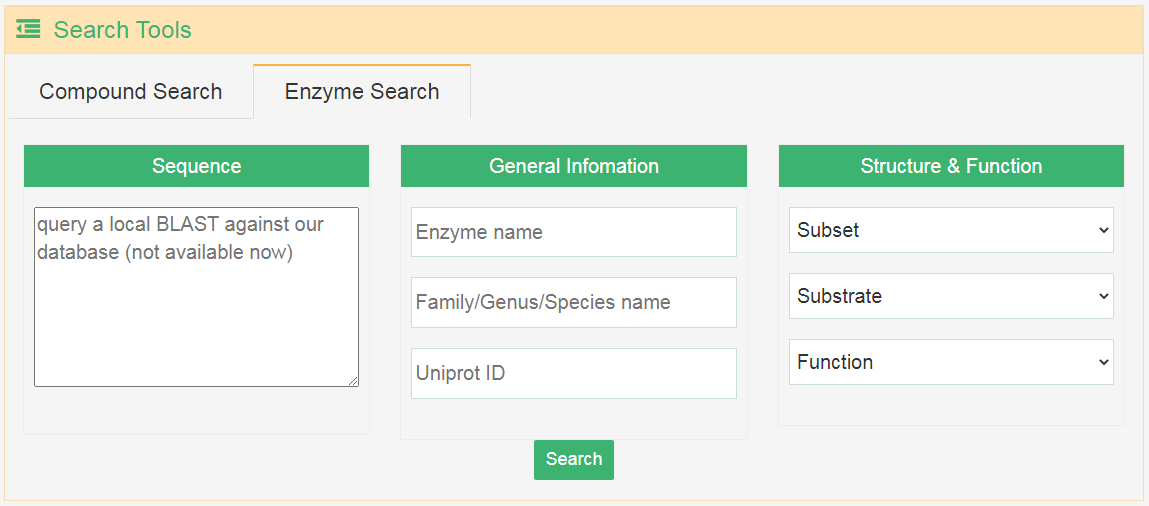Switch to the Compound Search tab
1149x506 pixels.
[x=130, y=92]
